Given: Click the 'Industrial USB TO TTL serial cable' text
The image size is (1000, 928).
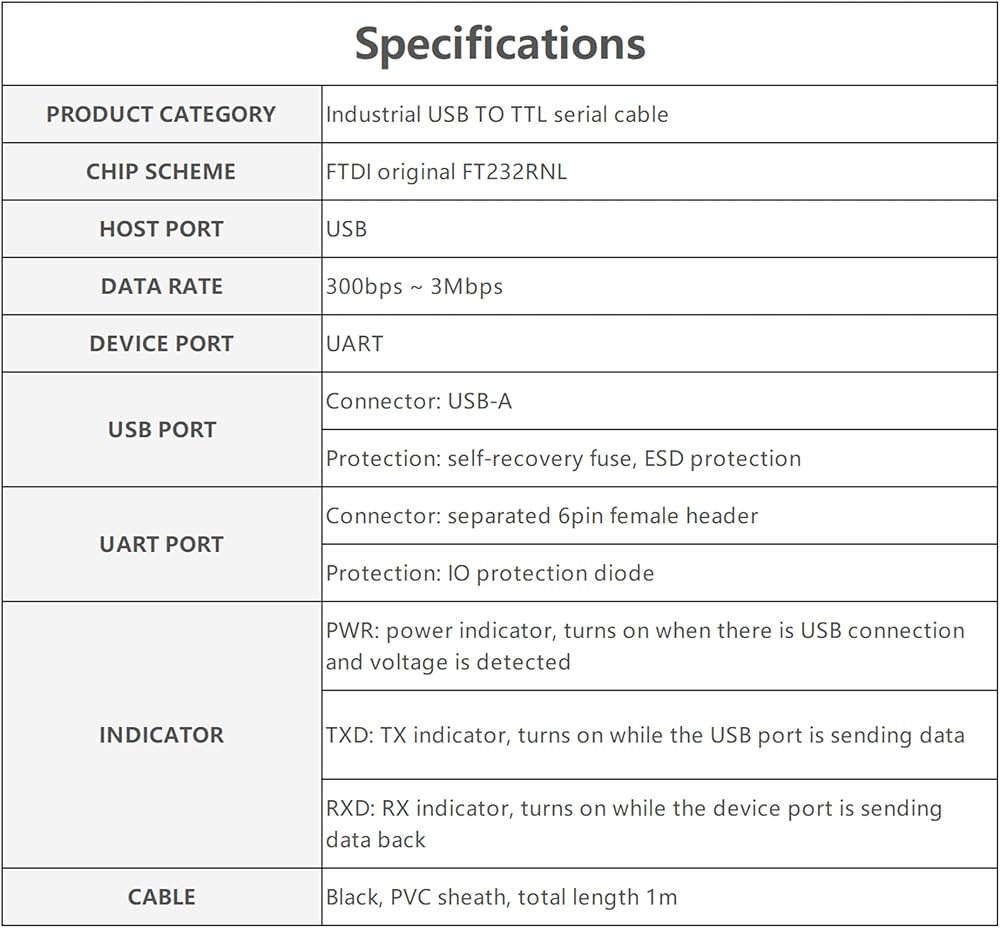Looking at the screenshot, I should pyautogui.click(x=497, y=114).
